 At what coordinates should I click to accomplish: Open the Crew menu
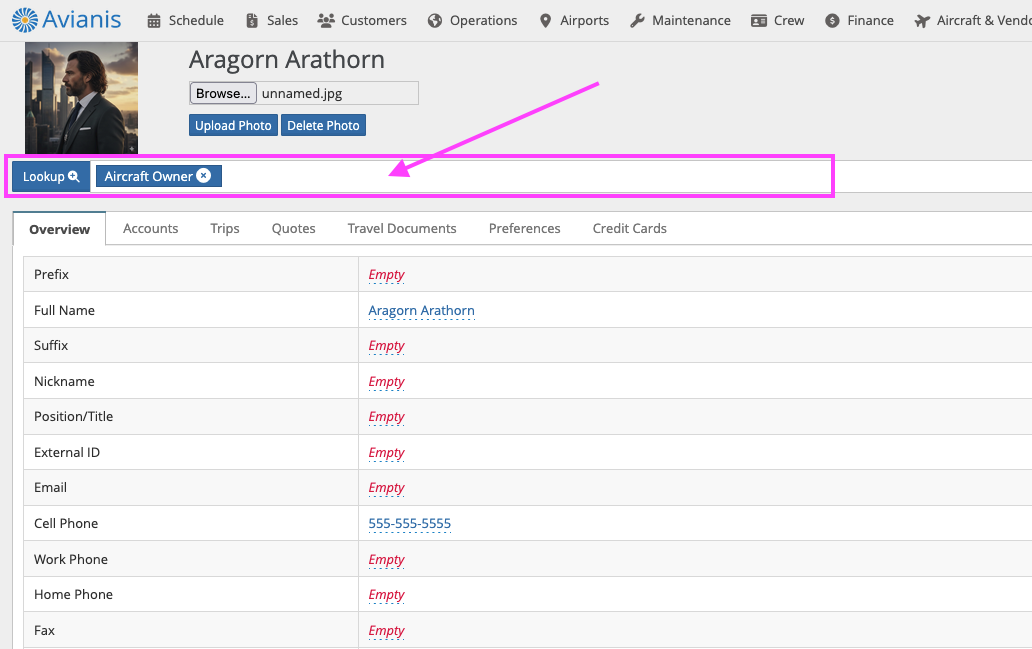[777, 20]
